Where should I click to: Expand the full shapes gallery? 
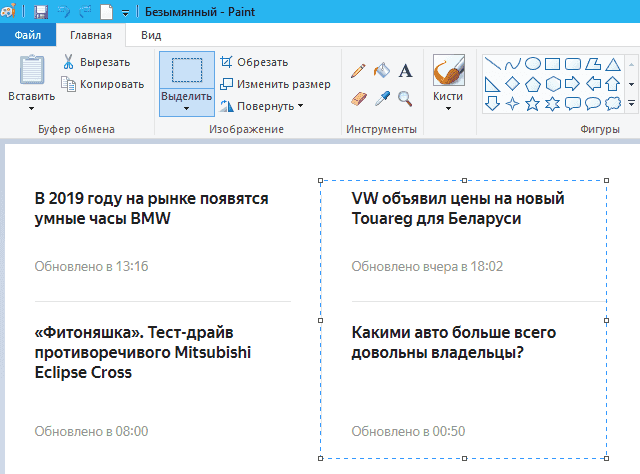631,104
